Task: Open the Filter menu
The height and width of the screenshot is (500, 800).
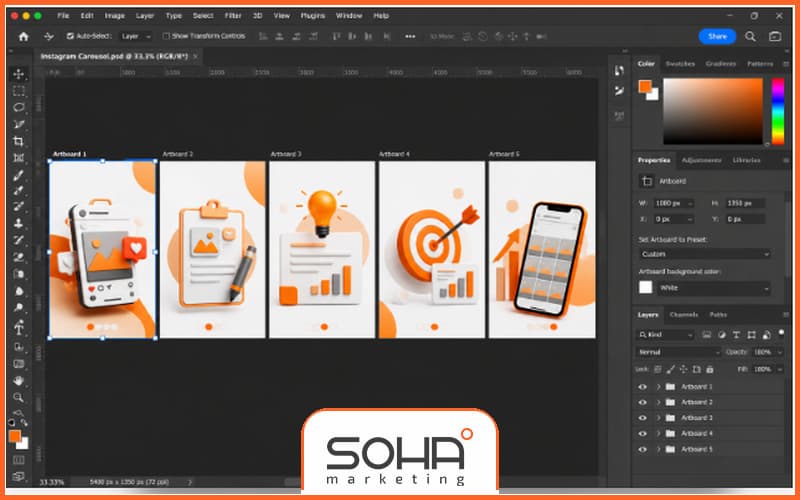Action: [233, 16]
